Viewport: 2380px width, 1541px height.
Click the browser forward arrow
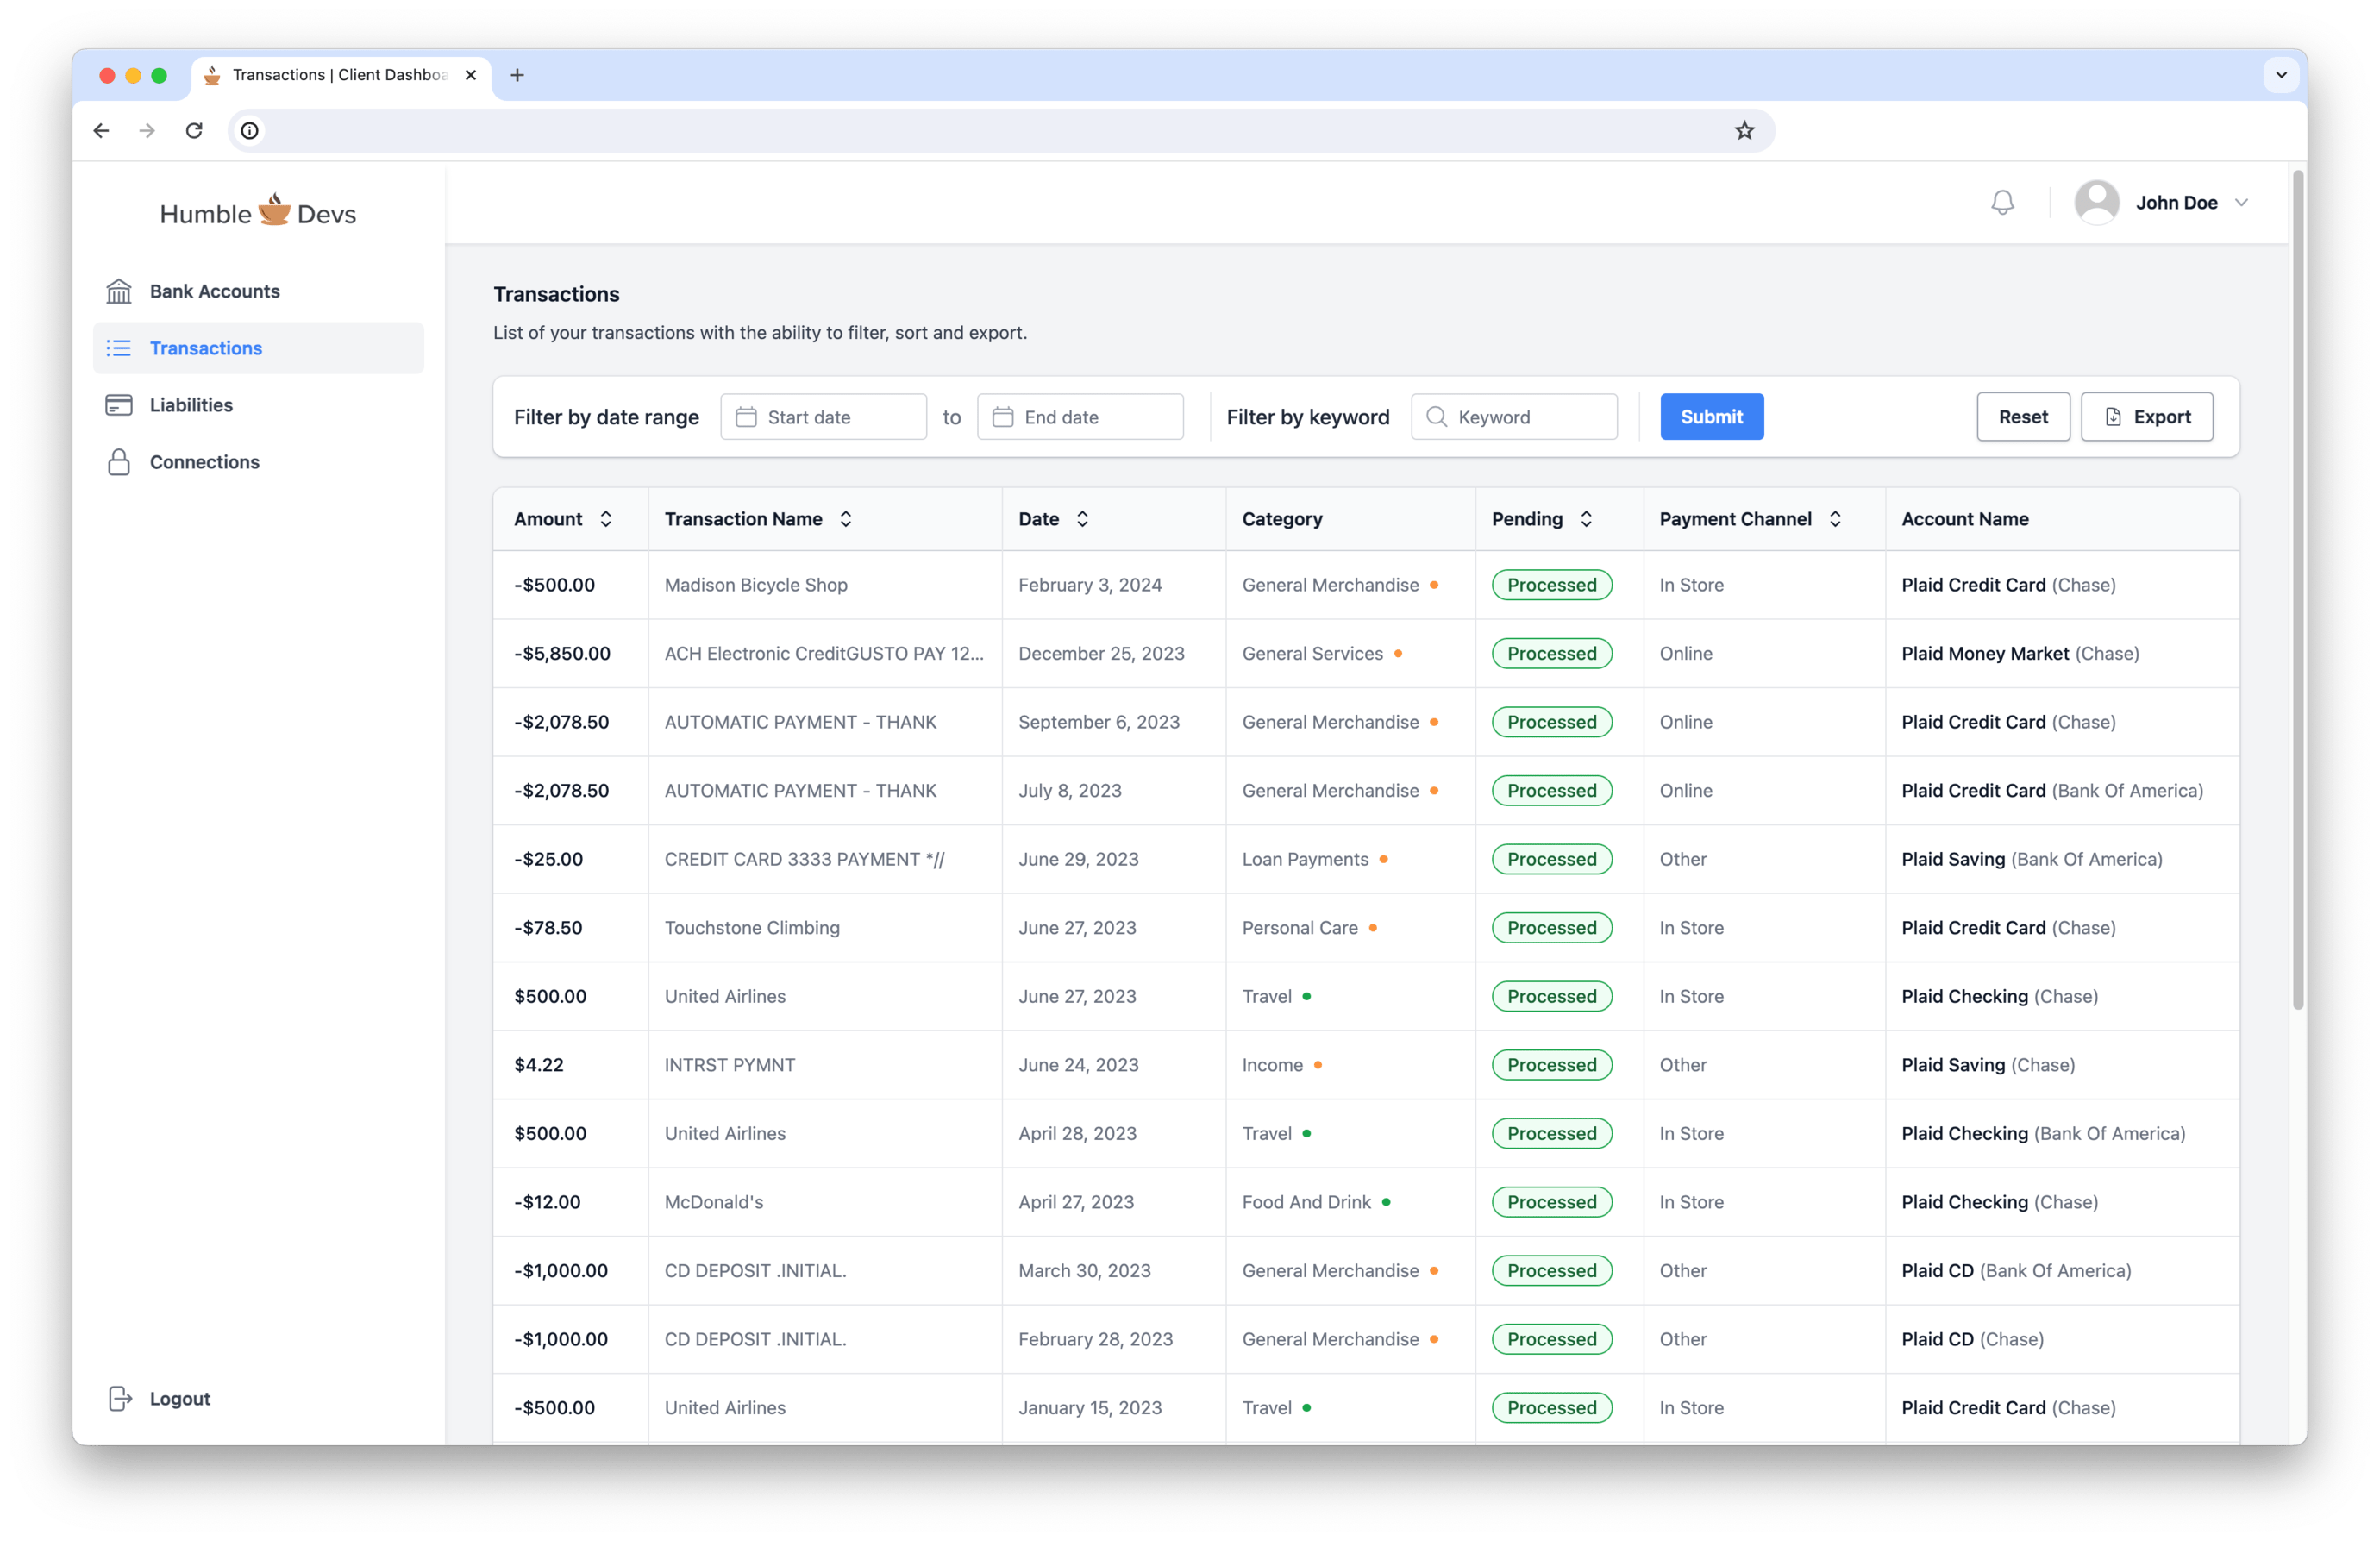(147, 130)
